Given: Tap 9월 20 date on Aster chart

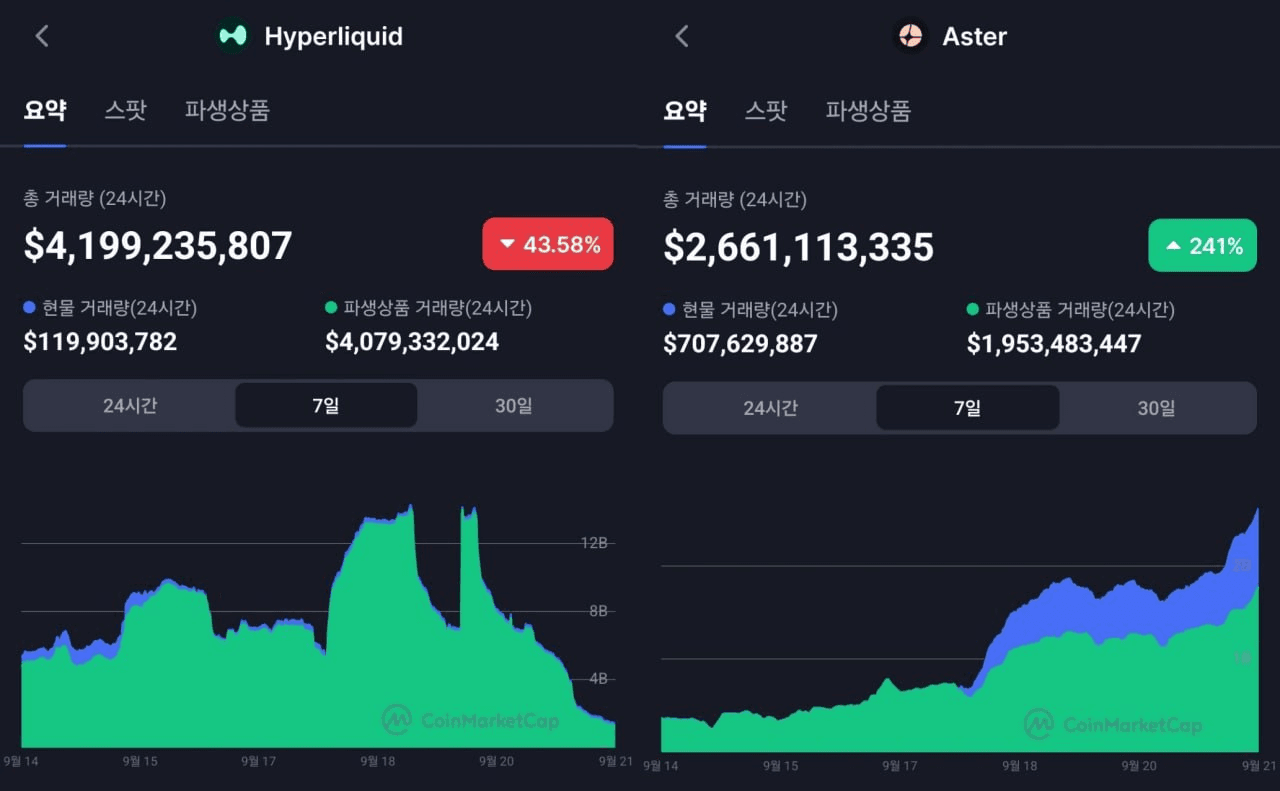Looking at the screenshot, I should [x=1138, y=766].
